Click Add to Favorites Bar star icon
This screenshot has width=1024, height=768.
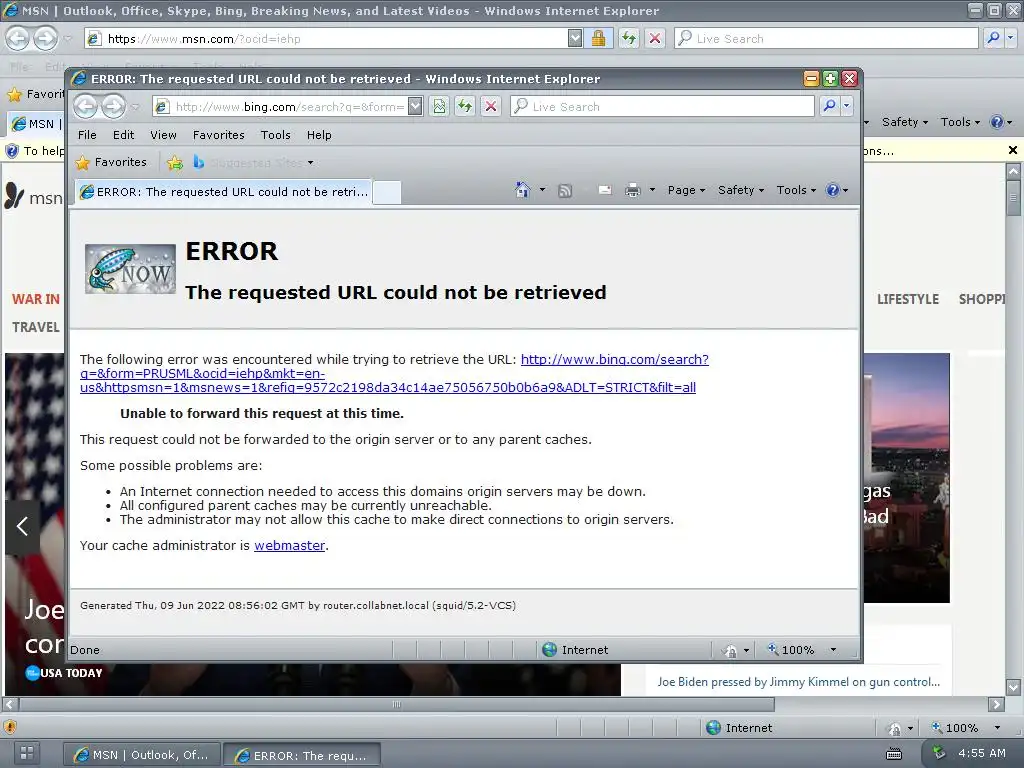coord(174,163)
